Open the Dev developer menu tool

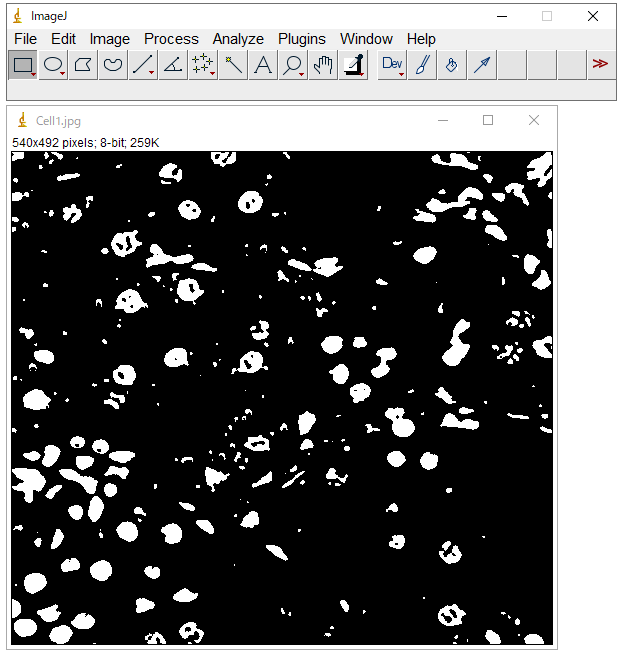(x=392, y=65)
